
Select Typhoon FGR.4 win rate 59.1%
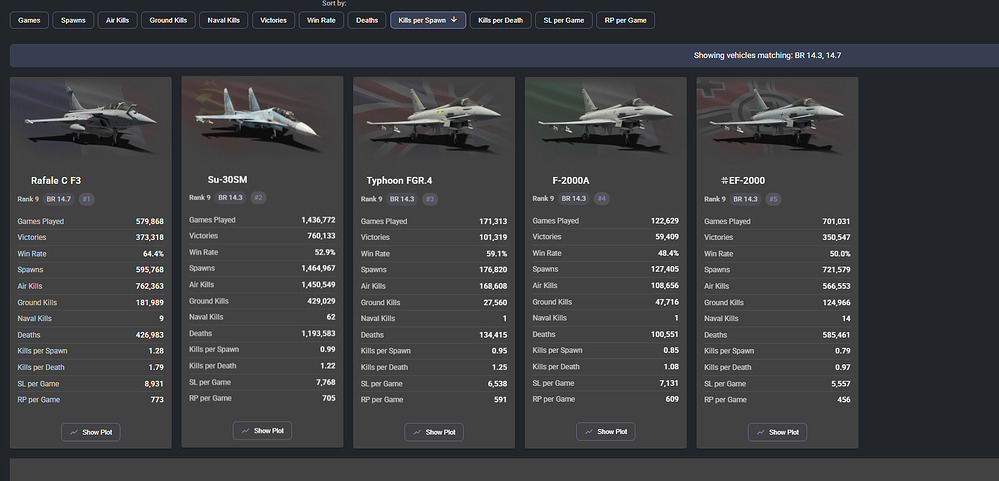point(496,254)
